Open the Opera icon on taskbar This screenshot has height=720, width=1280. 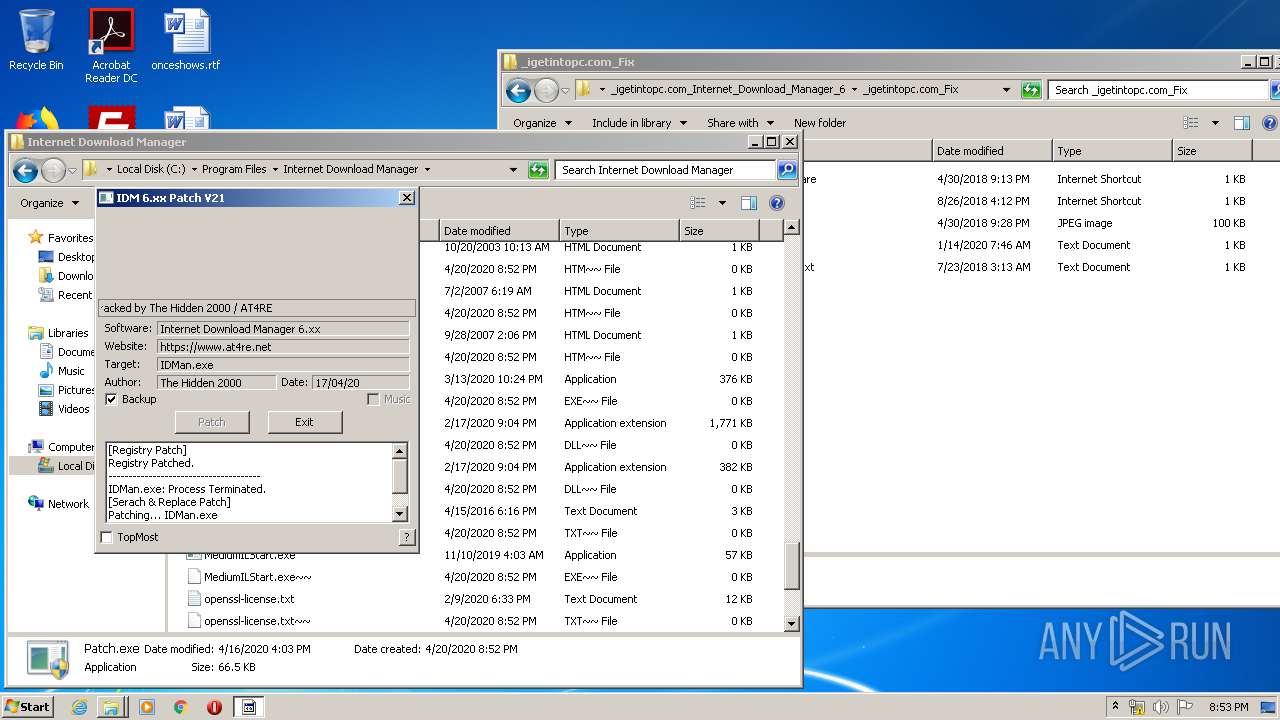[214, 707]
